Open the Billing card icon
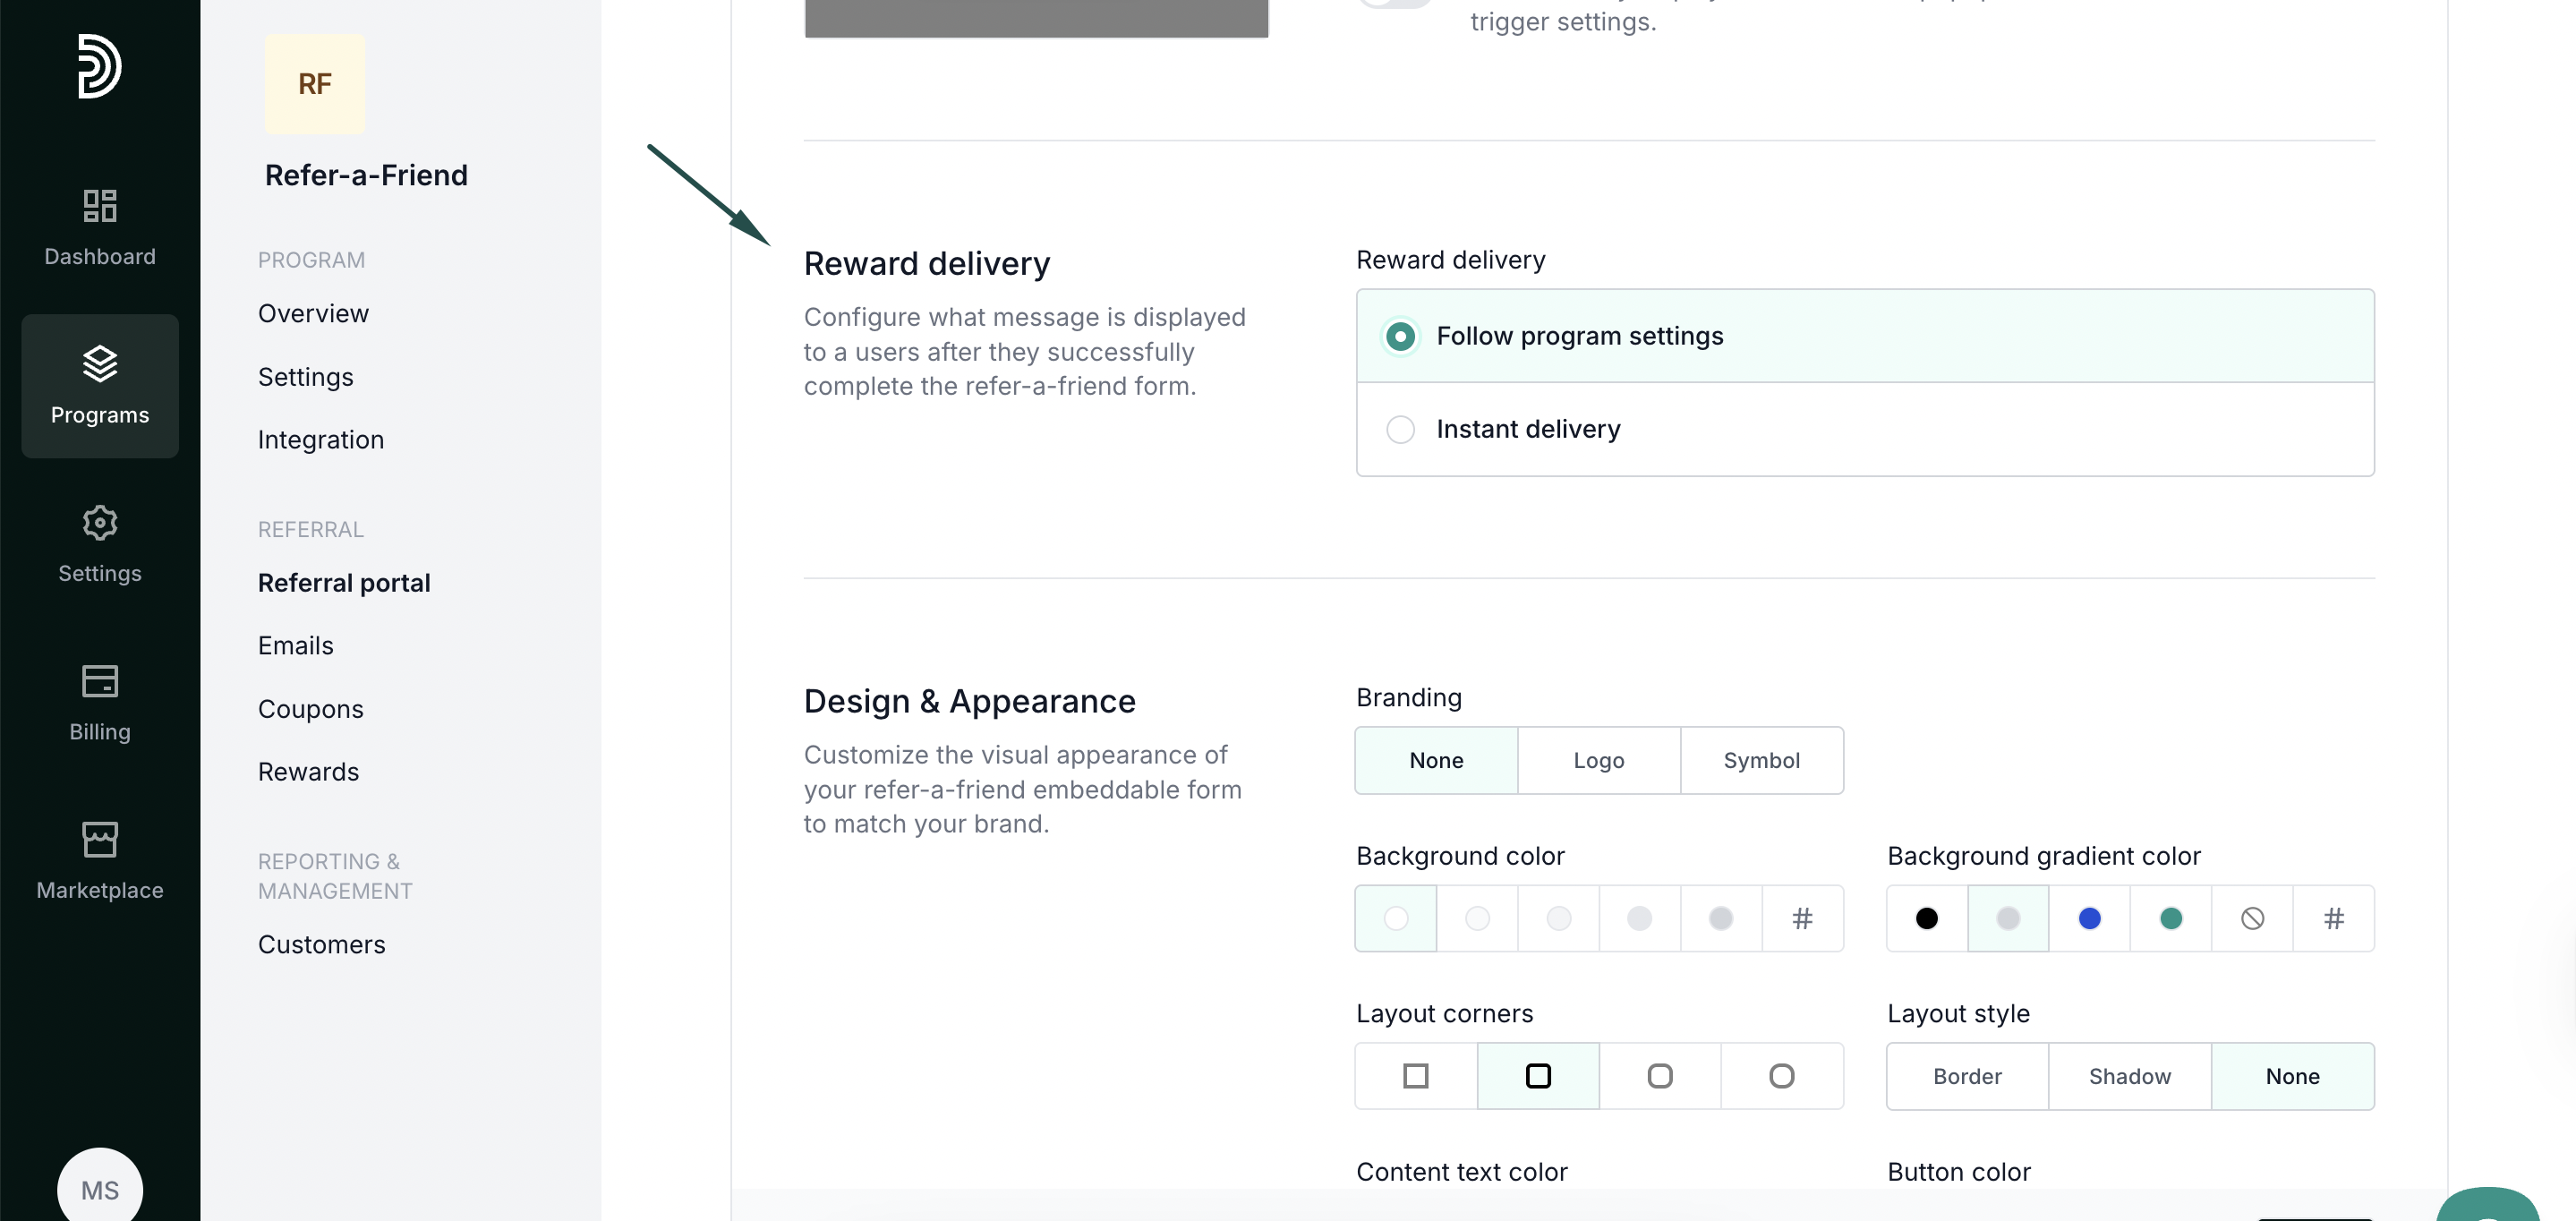This screenshot has height=1221, width=2576. point(99,681)
